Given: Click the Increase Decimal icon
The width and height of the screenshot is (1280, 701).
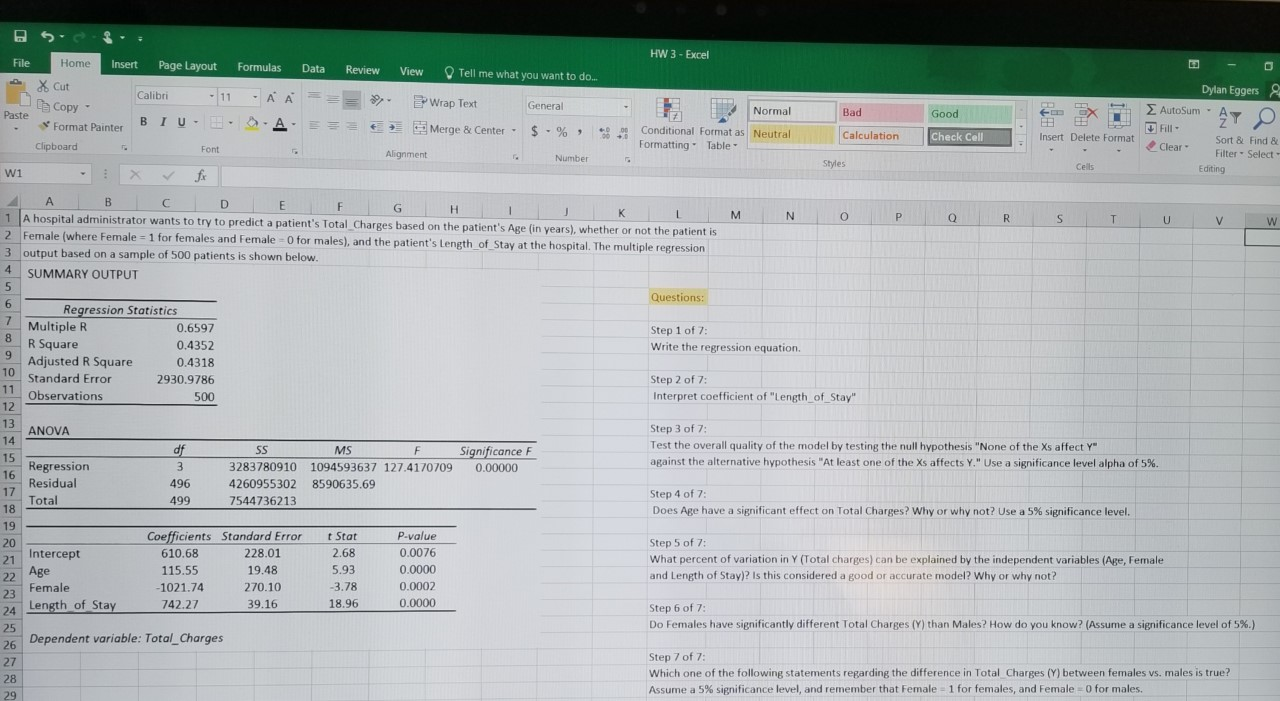Looking at the screenshot, I should point(602,130).
